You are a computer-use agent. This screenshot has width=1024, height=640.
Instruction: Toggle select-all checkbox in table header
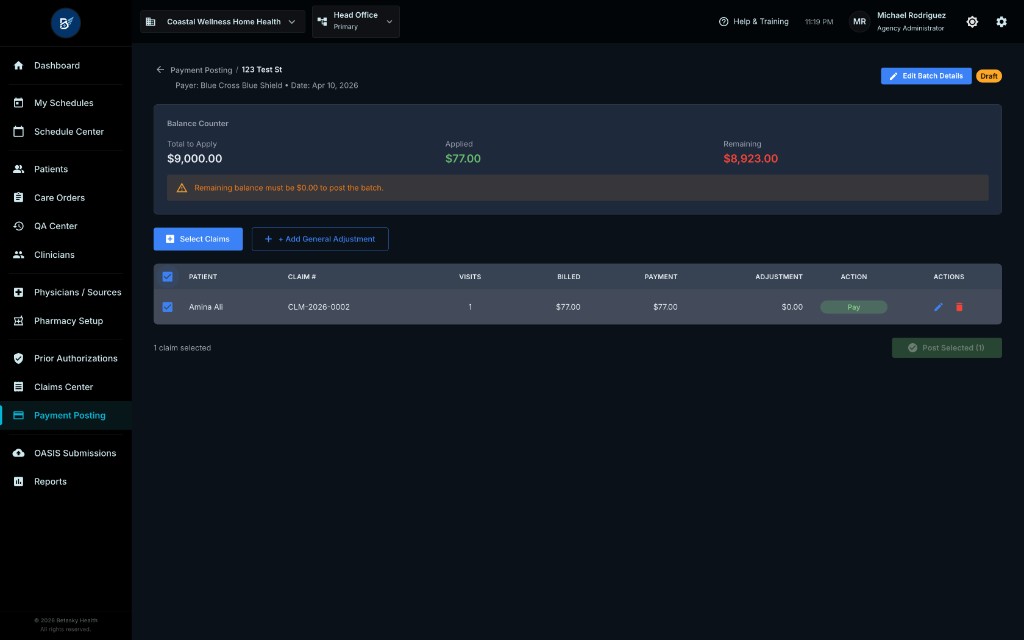pos(167,277)
